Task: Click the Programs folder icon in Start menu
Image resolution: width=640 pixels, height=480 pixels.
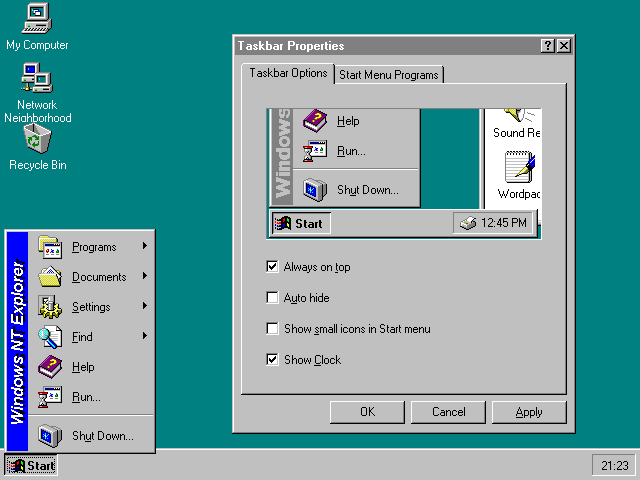Action: 50,247
